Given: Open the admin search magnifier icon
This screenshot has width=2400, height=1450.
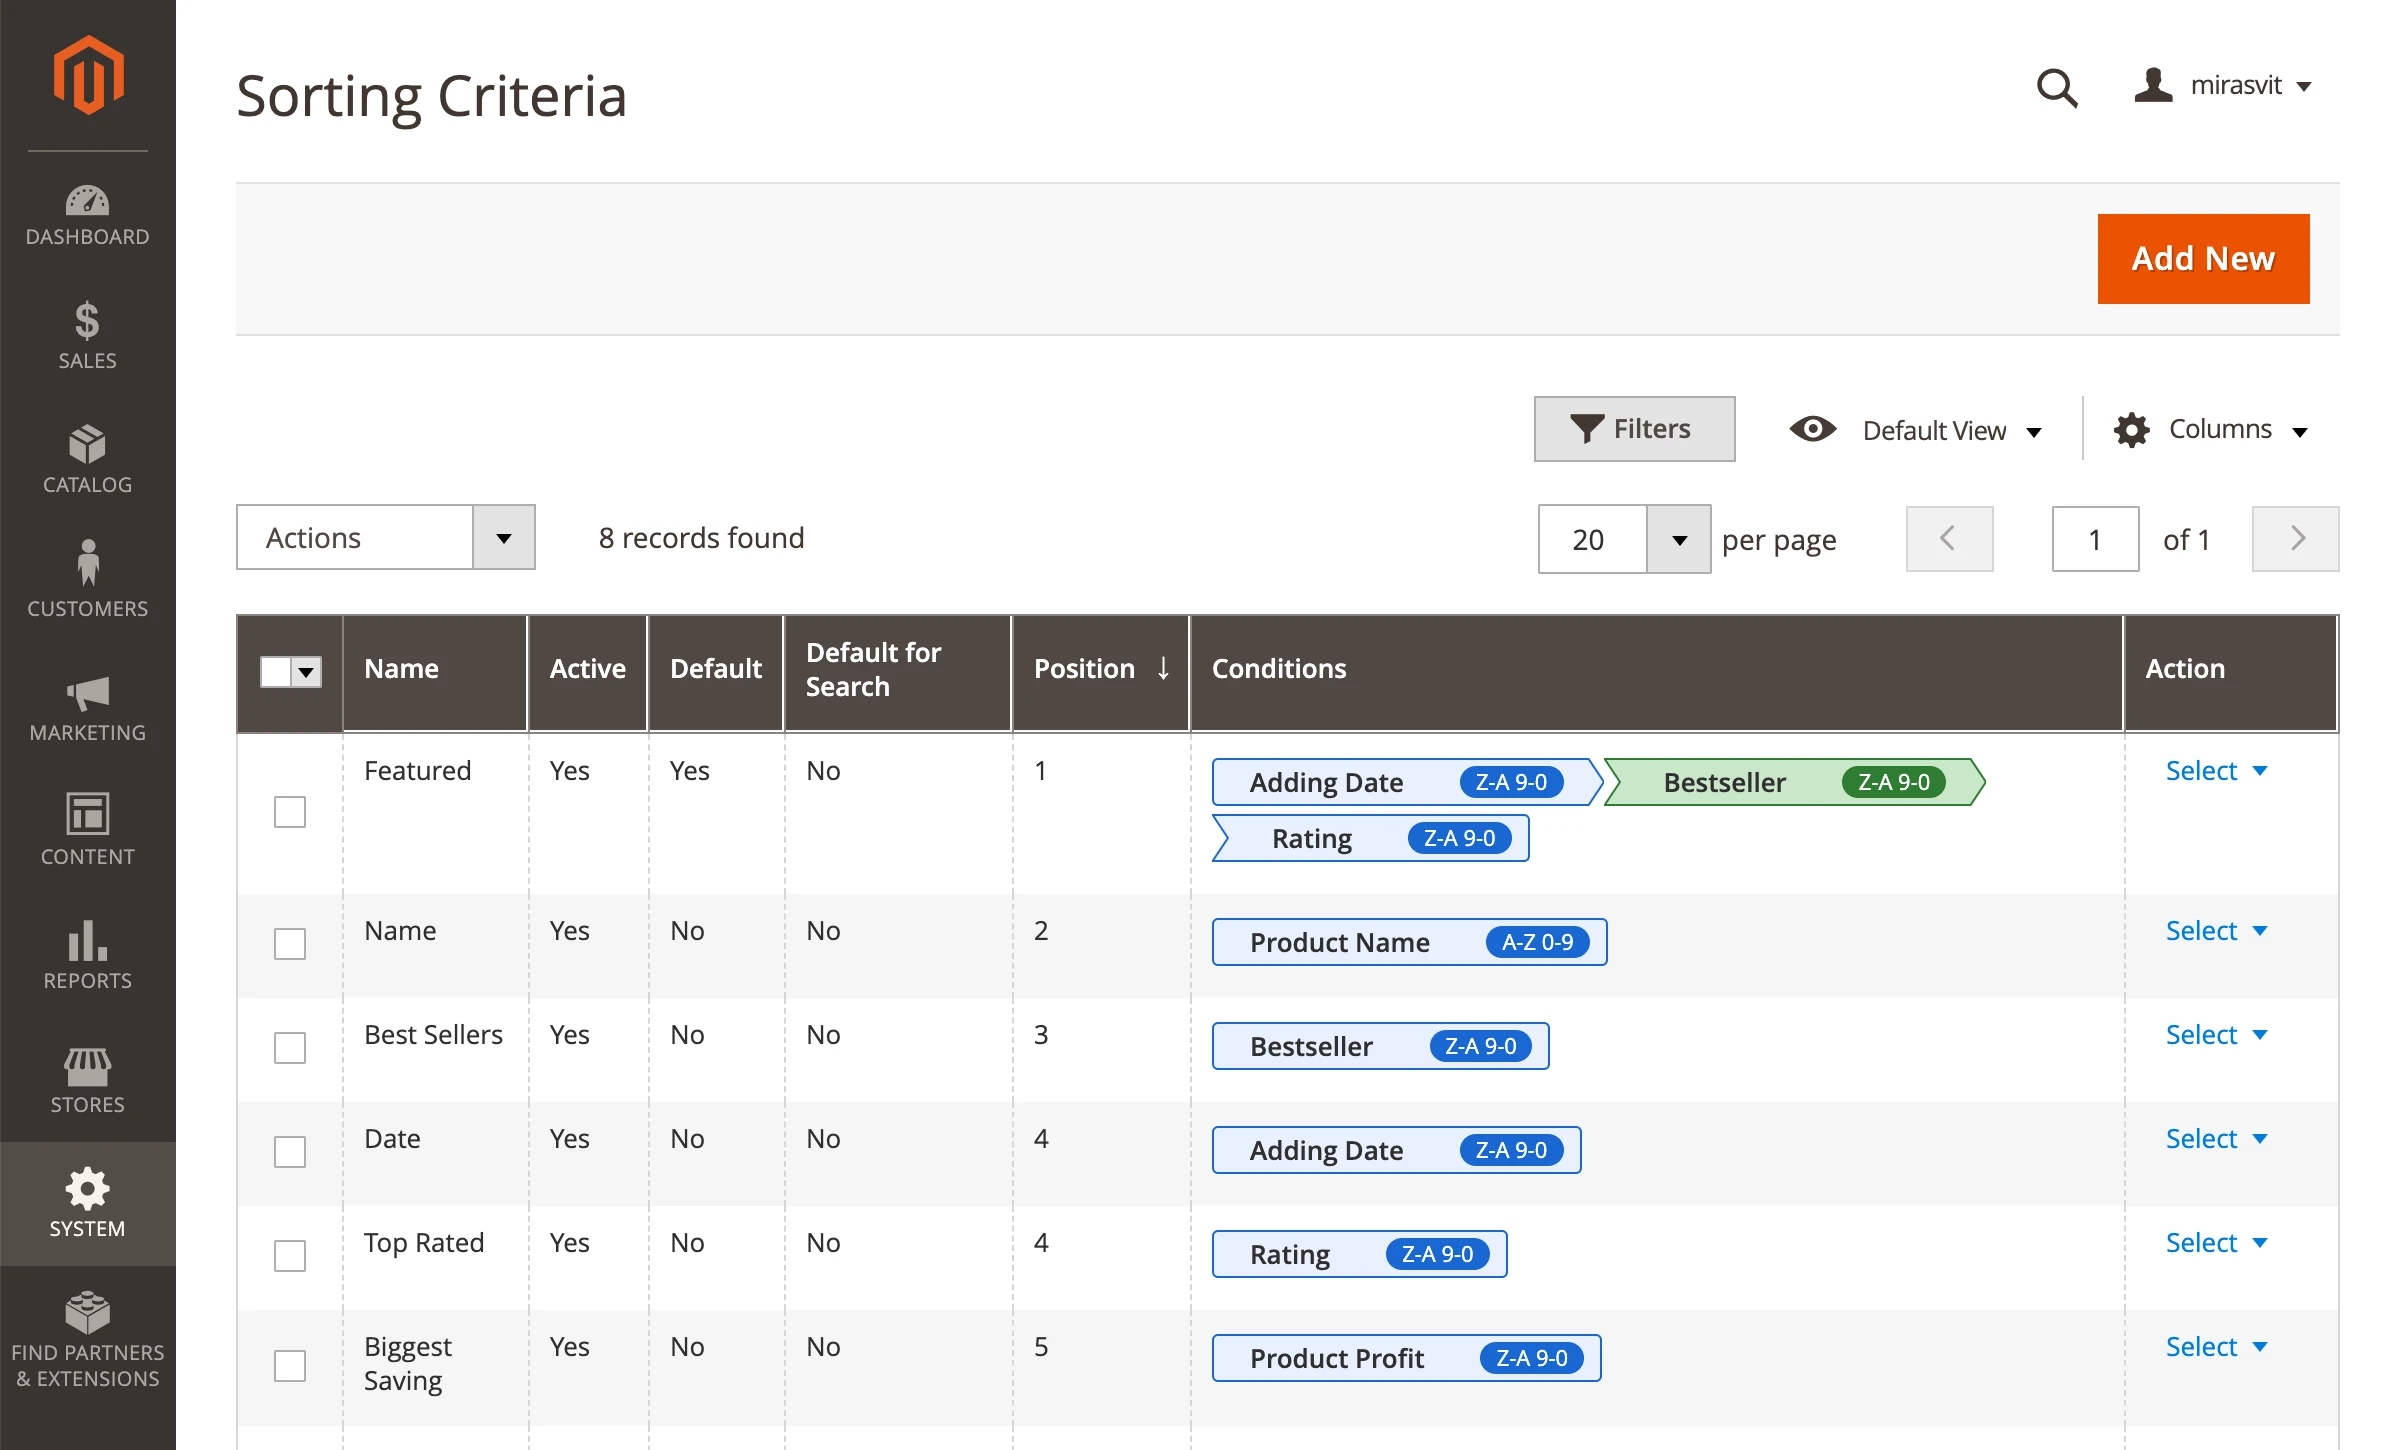Looking at the screenshot, I should 2056,89.
